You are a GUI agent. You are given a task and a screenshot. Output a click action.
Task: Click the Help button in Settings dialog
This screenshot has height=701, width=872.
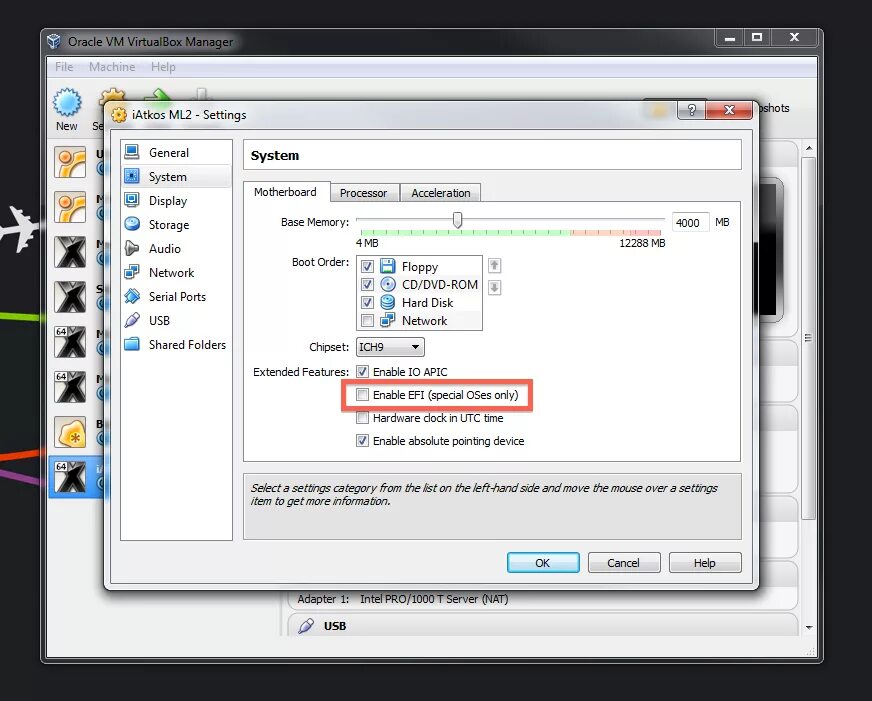coord(705,563)
